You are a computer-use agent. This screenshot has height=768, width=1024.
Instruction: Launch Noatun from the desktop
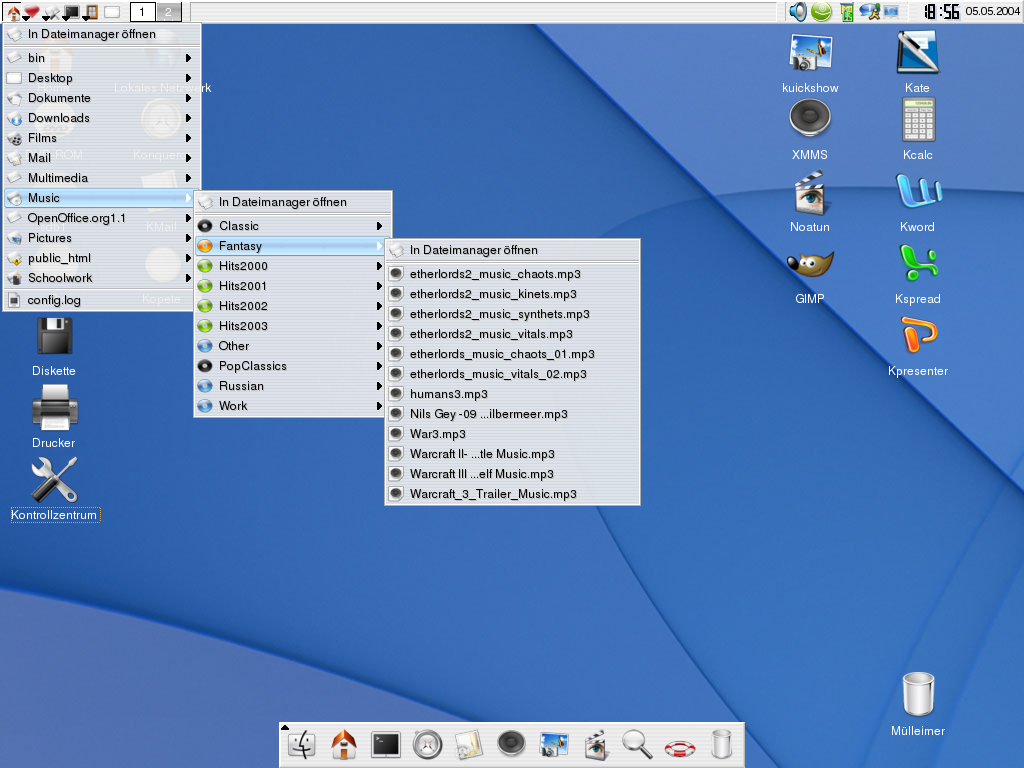tap(810, 202)
